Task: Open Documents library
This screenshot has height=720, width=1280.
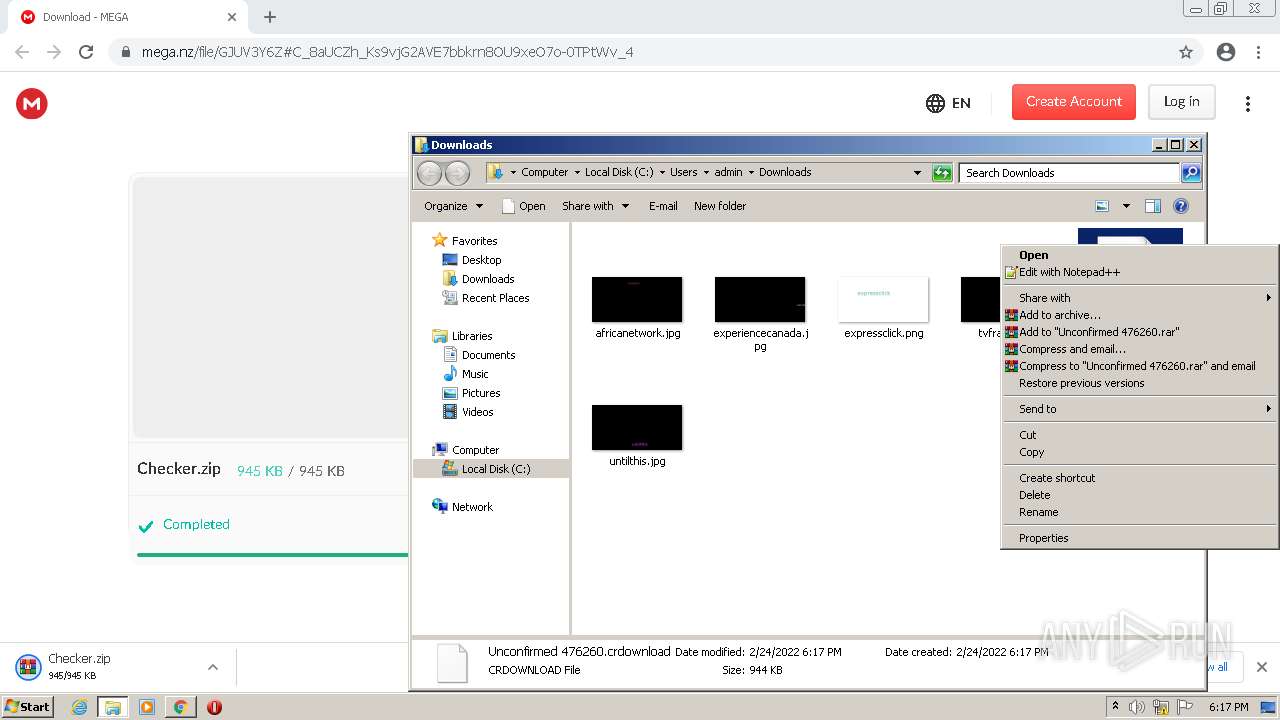Action: (479, 355)
